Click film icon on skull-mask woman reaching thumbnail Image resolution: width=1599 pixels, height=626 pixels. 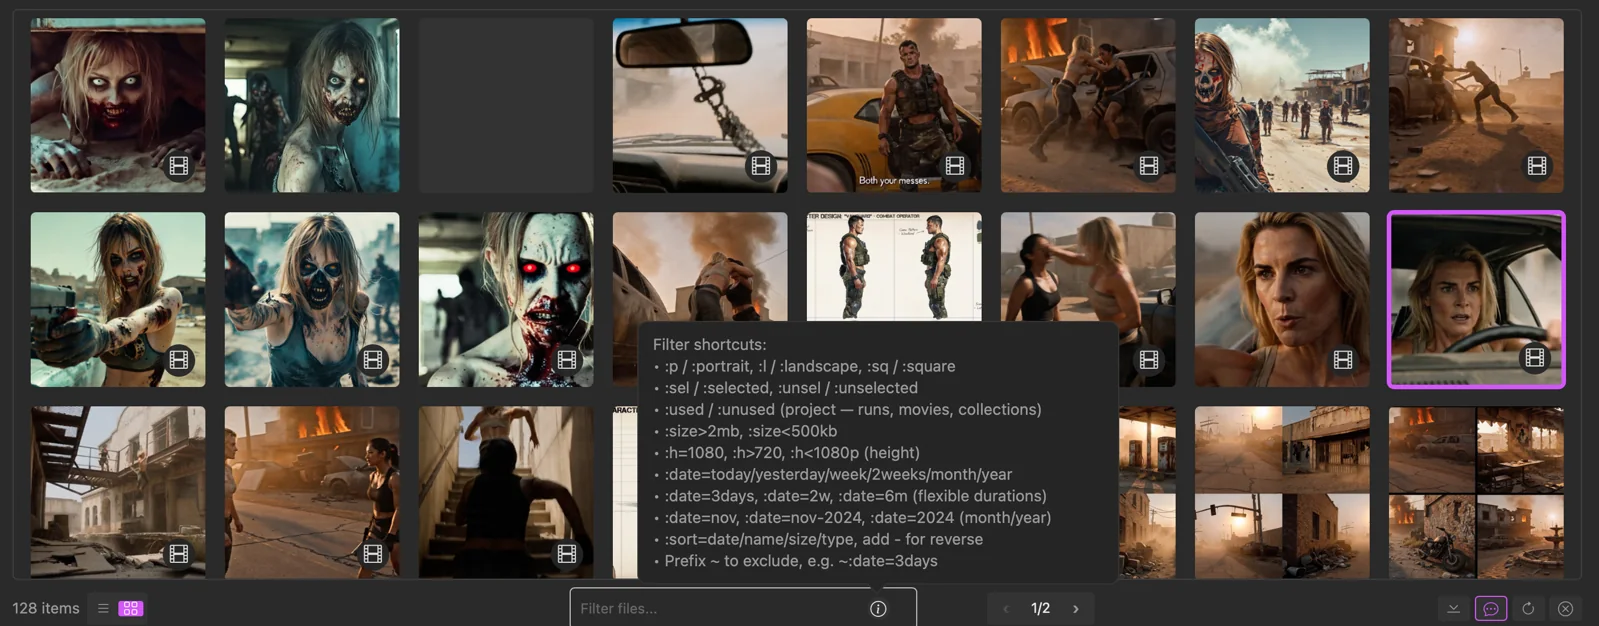pyautogui.click(x=373, y=360)
